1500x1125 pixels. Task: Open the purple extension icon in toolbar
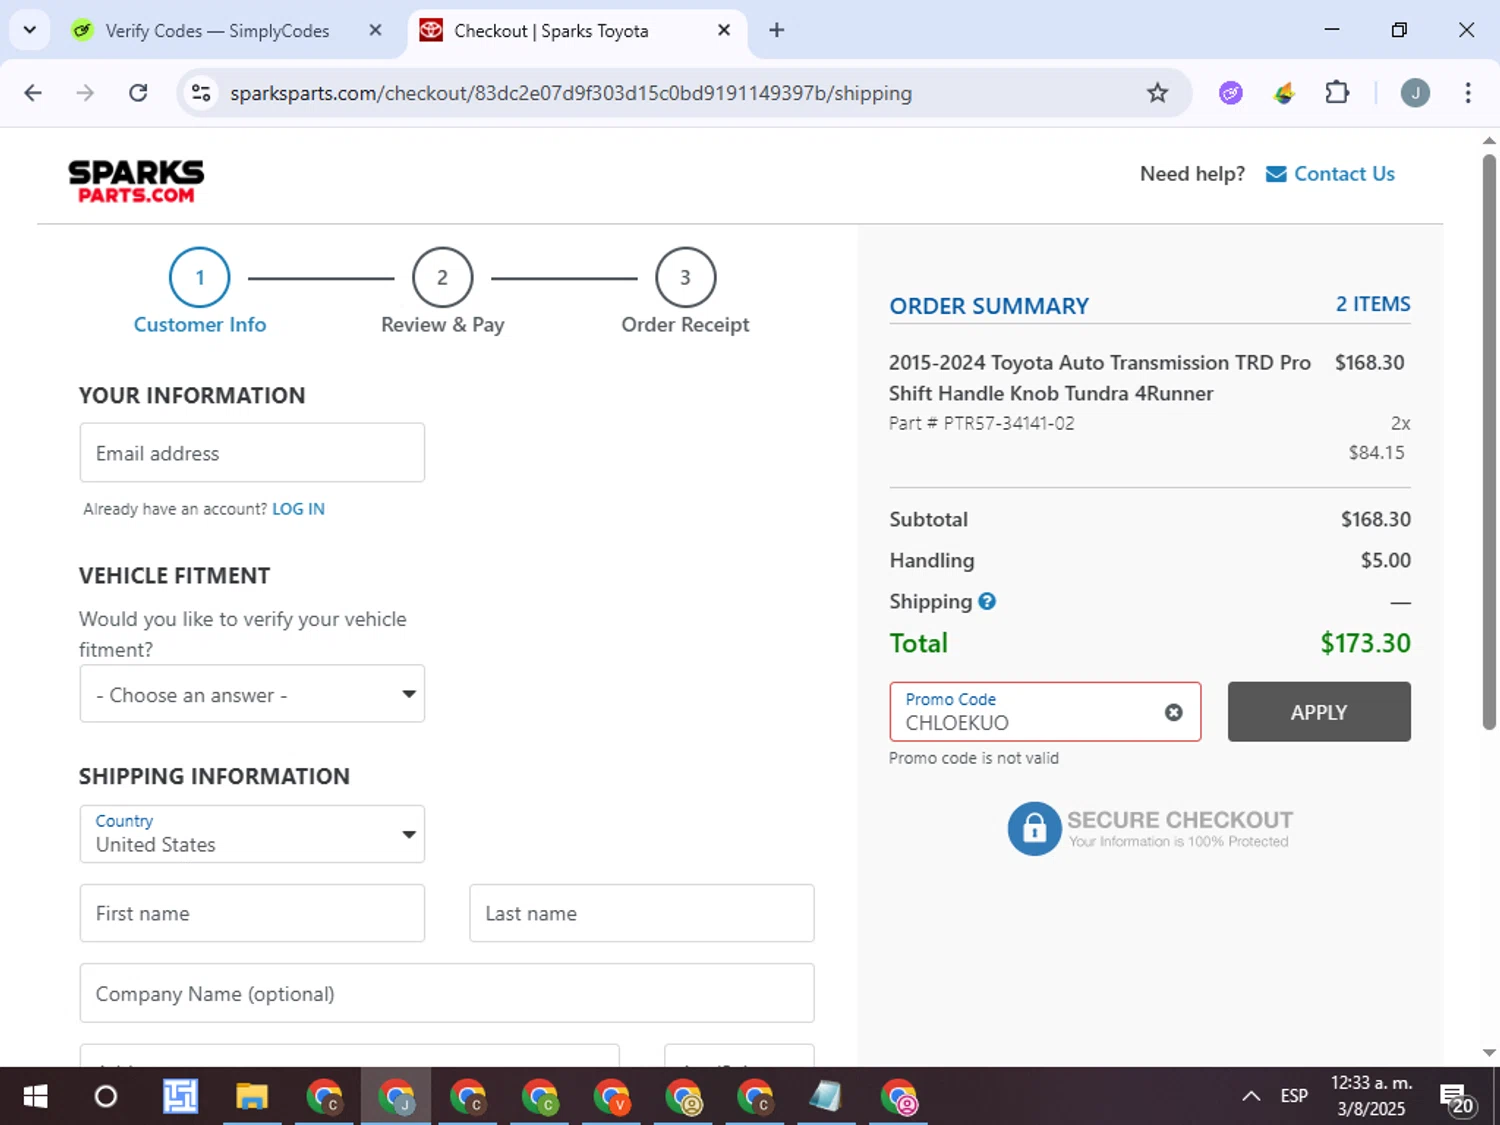[1231, 93]
